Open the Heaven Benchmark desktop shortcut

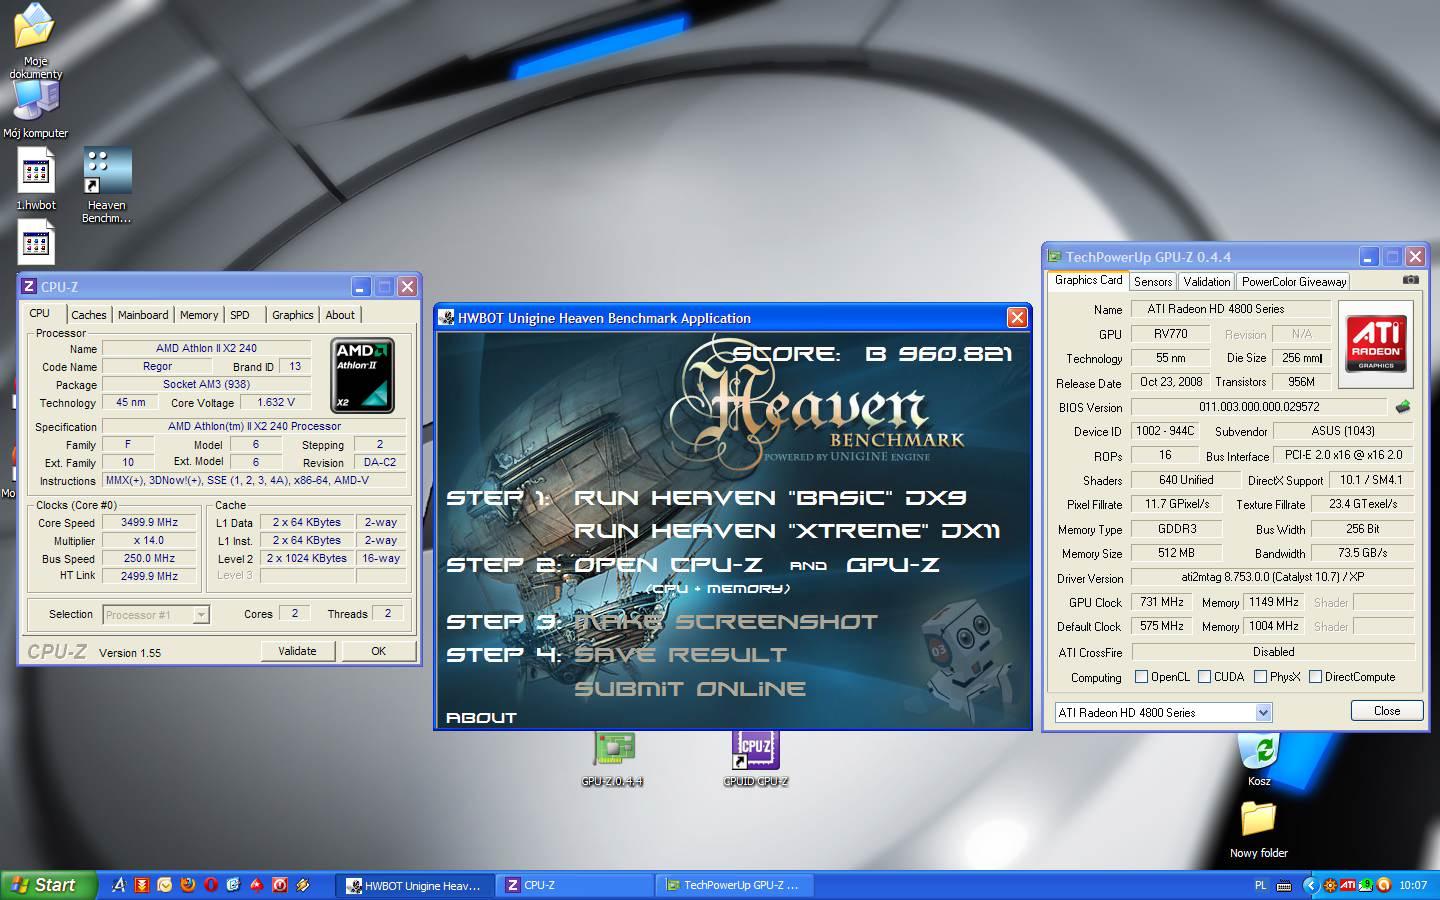click(x=107, y=186)
